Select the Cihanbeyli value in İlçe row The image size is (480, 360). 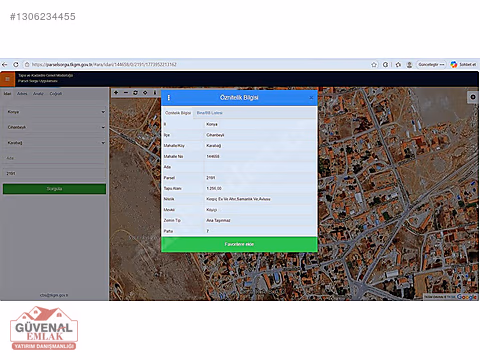[x=215, y=135]
